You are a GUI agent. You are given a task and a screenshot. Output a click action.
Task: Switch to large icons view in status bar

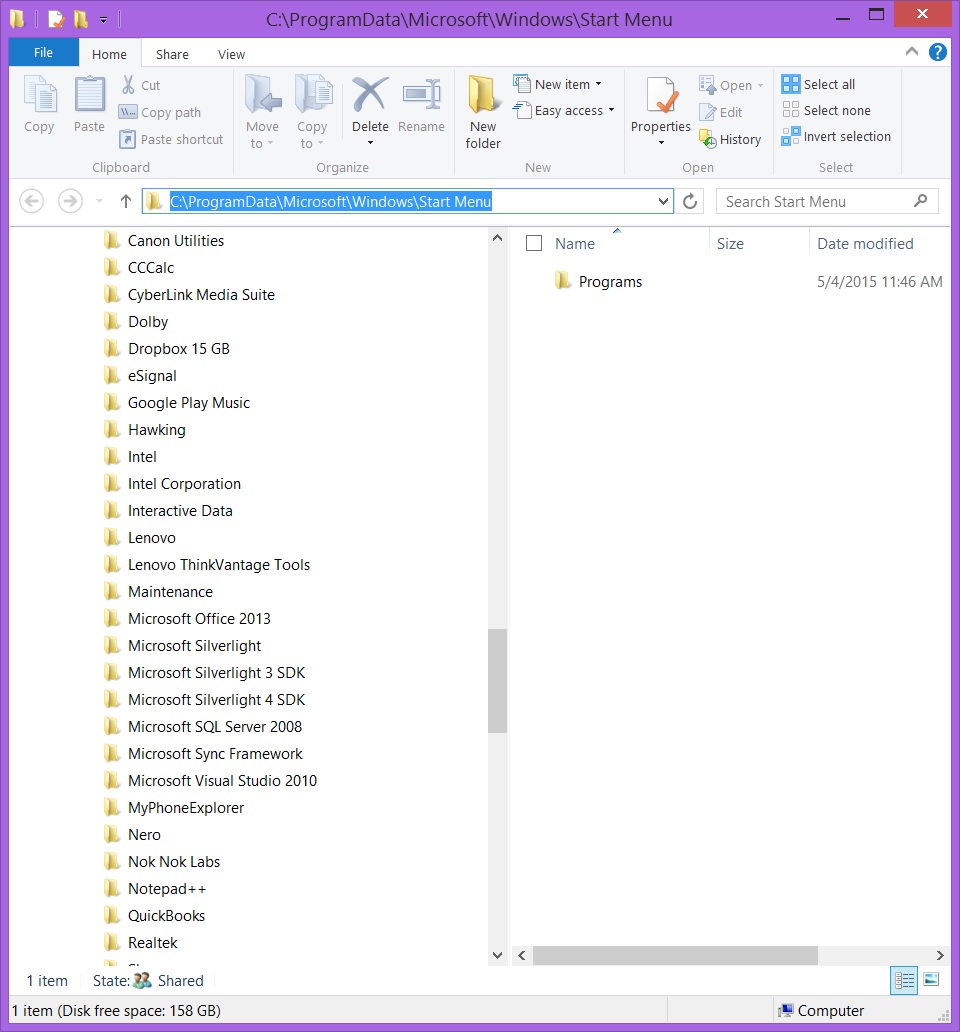(x=931, y=981)
